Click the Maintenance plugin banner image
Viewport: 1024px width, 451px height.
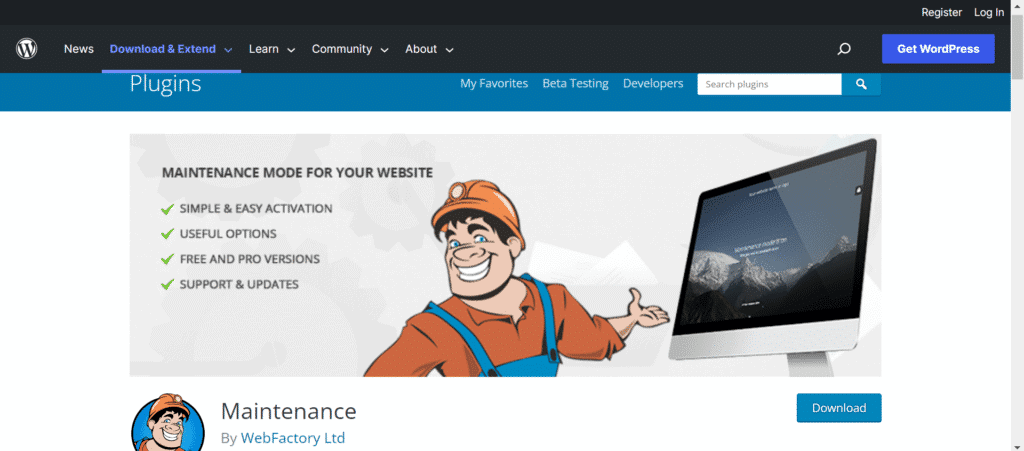tap(505, 255)
